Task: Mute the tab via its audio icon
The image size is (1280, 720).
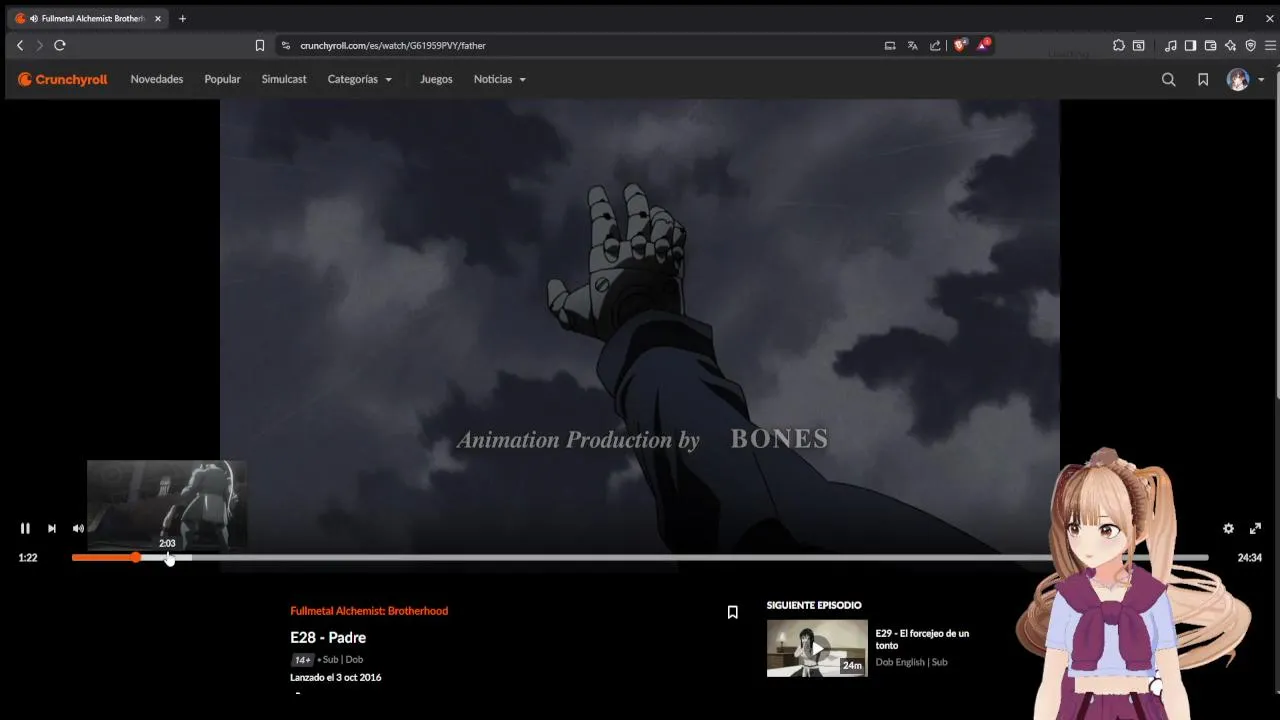Action: pyautogui.click(x=34, y=18)
